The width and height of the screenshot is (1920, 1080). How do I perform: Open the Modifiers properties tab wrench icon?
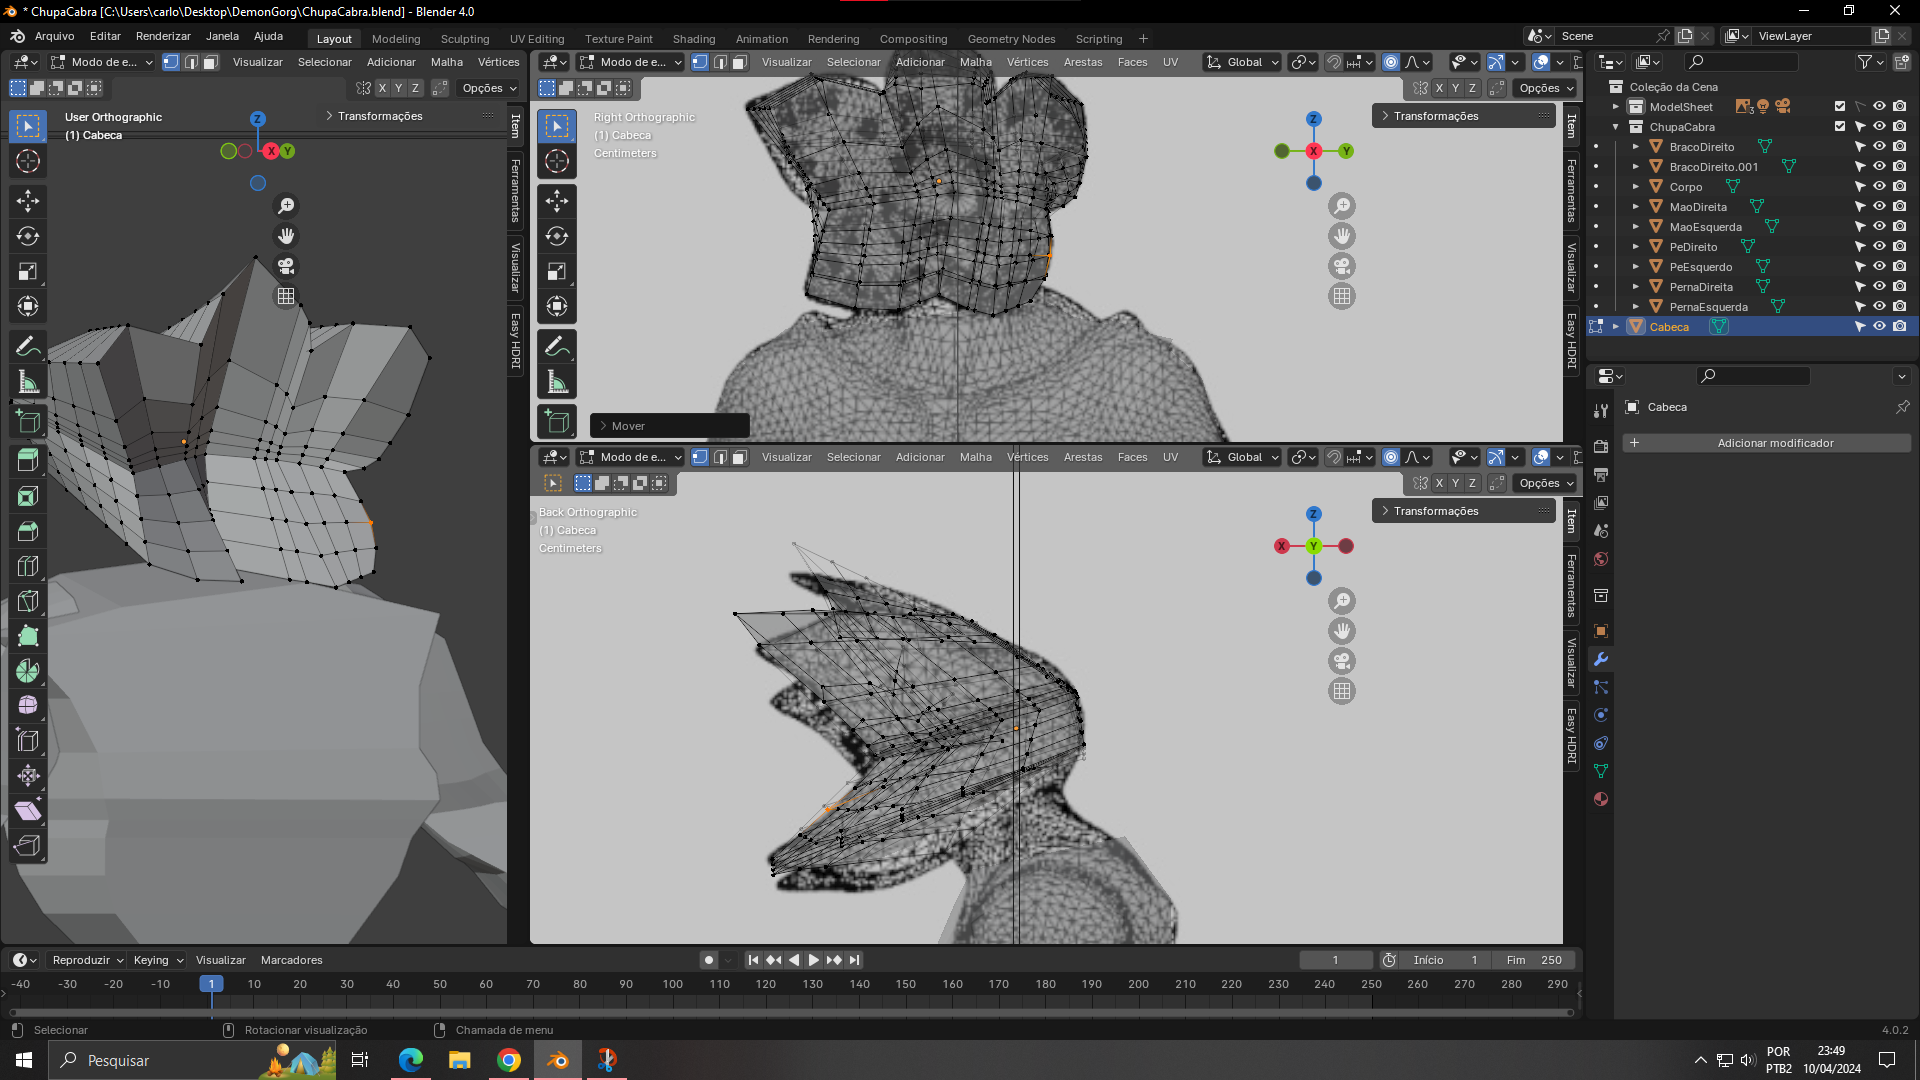[1601, 659]
